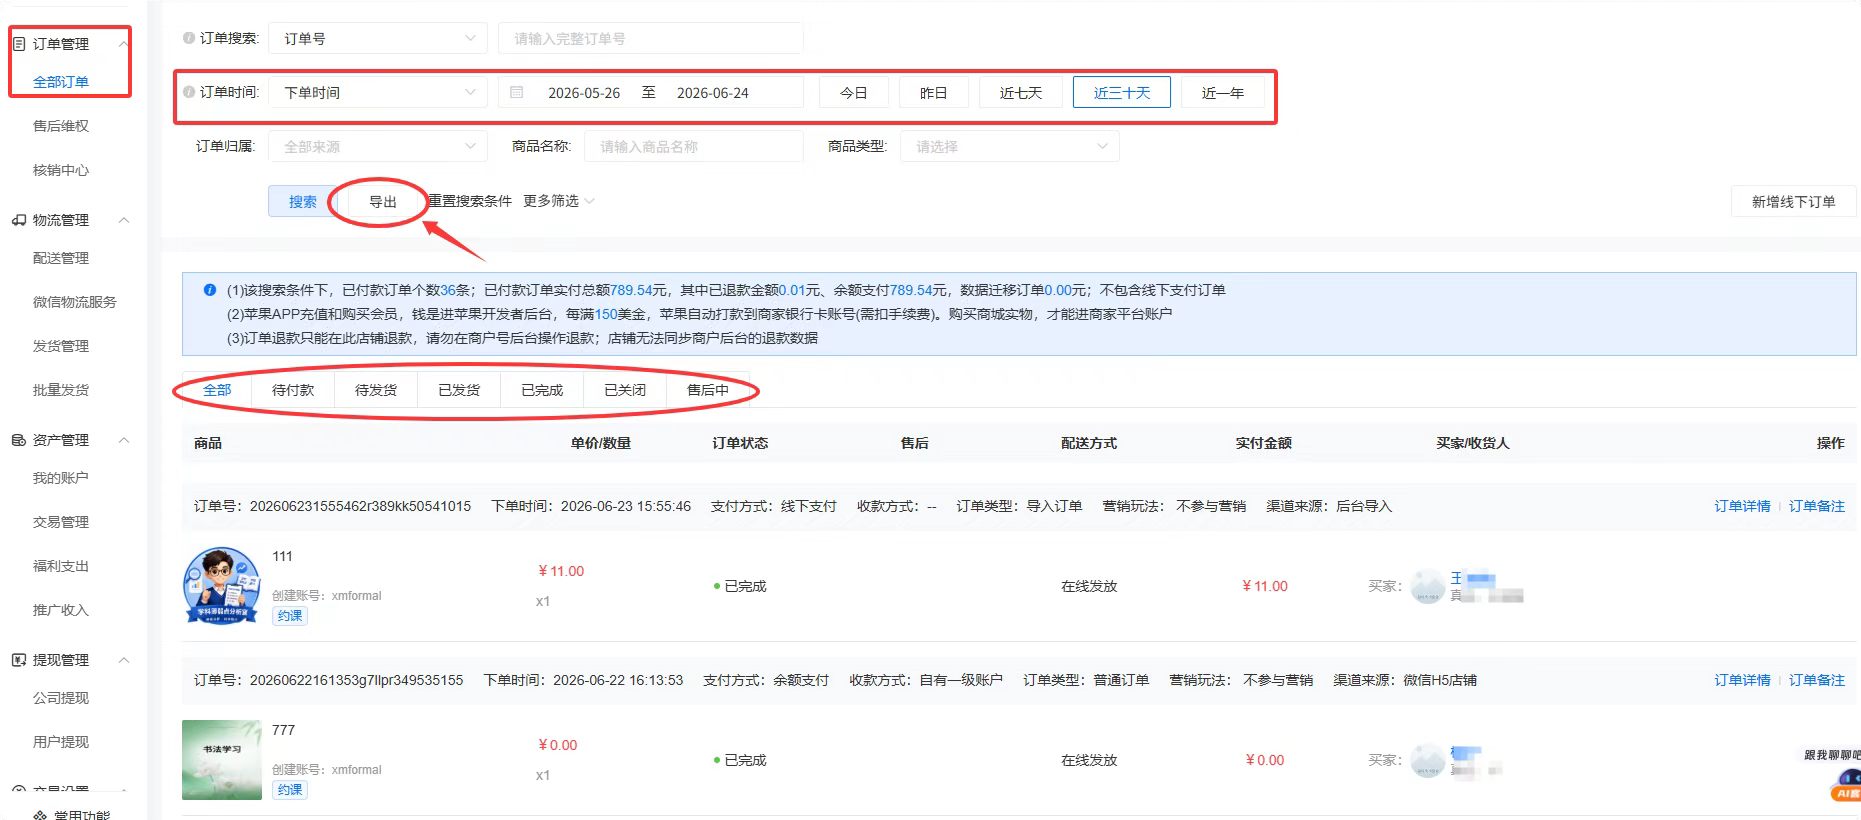Viewport: 1861px width, 820px height.
Task: Click the 新增线下订单 button
Action: (x=1793, y=201)
